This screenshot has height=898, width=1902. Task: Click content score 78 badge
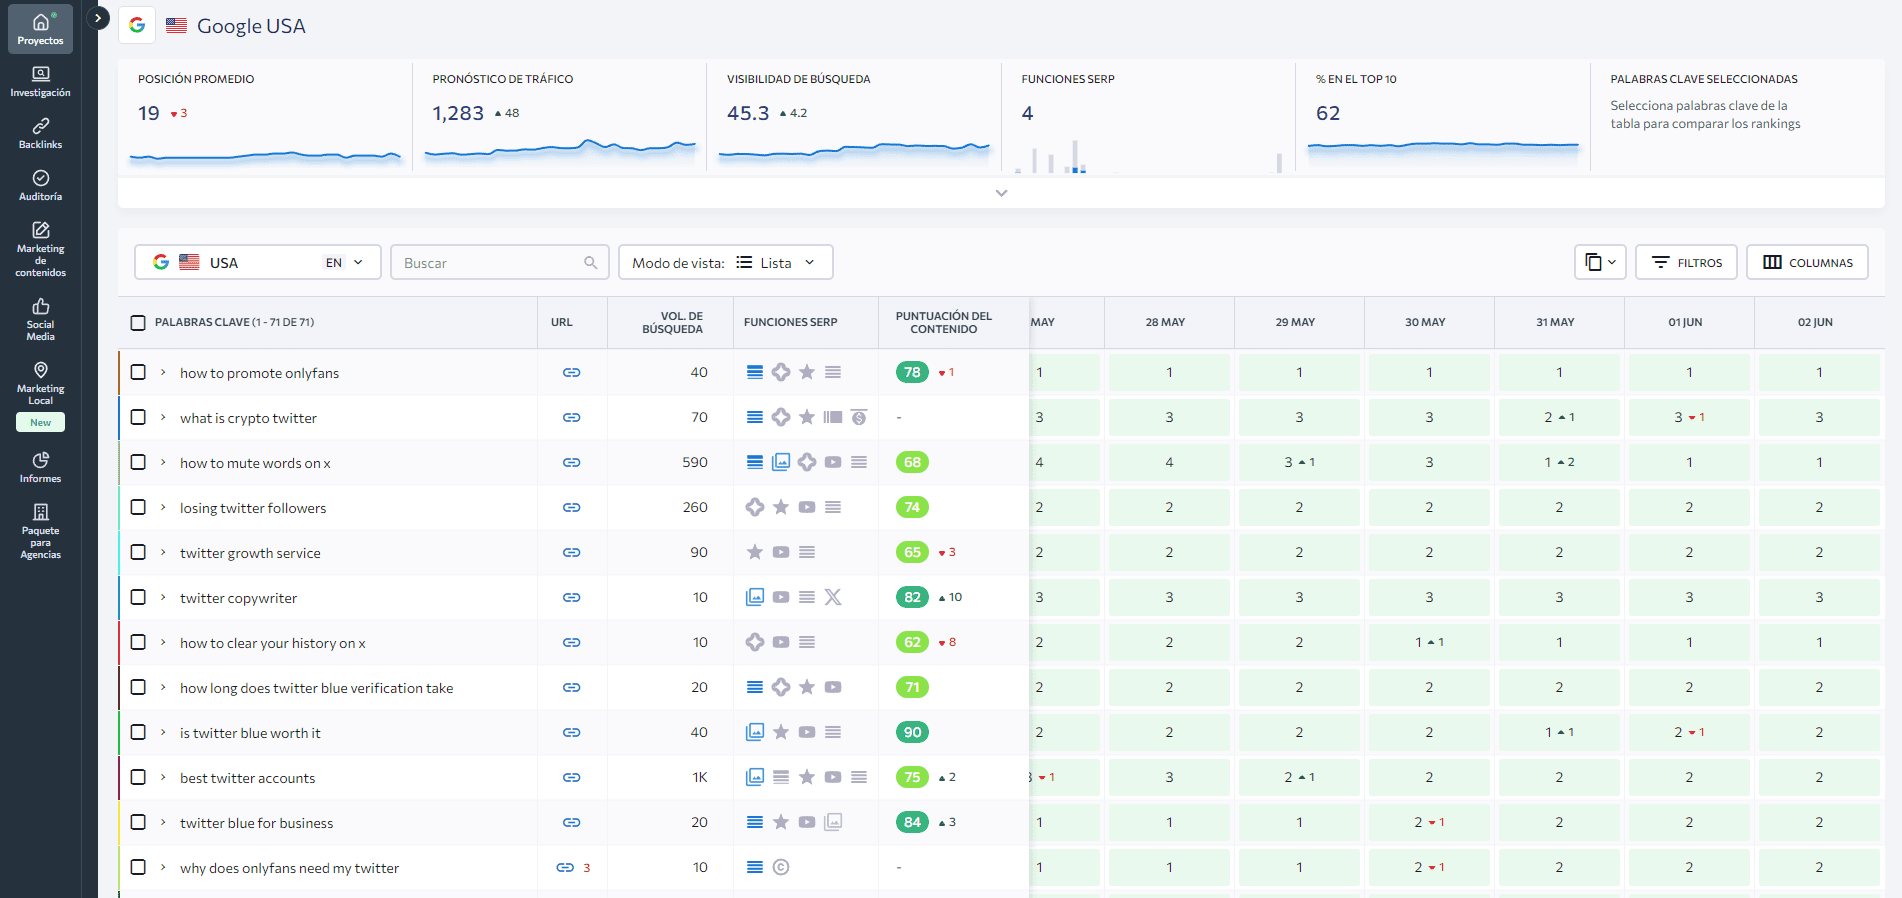912,372
